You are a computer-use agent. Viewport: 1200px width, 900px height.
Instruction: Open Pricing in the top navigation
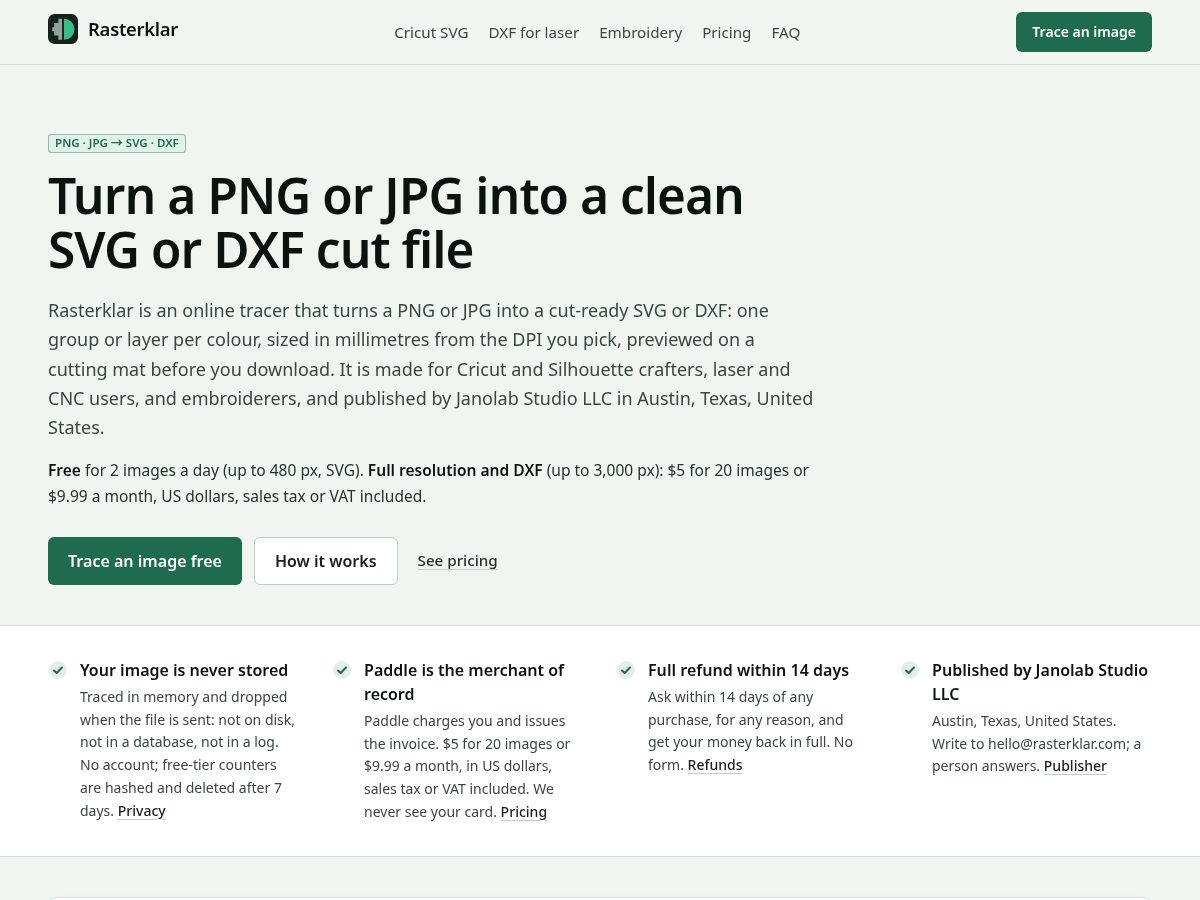click(x=727, y=32)
